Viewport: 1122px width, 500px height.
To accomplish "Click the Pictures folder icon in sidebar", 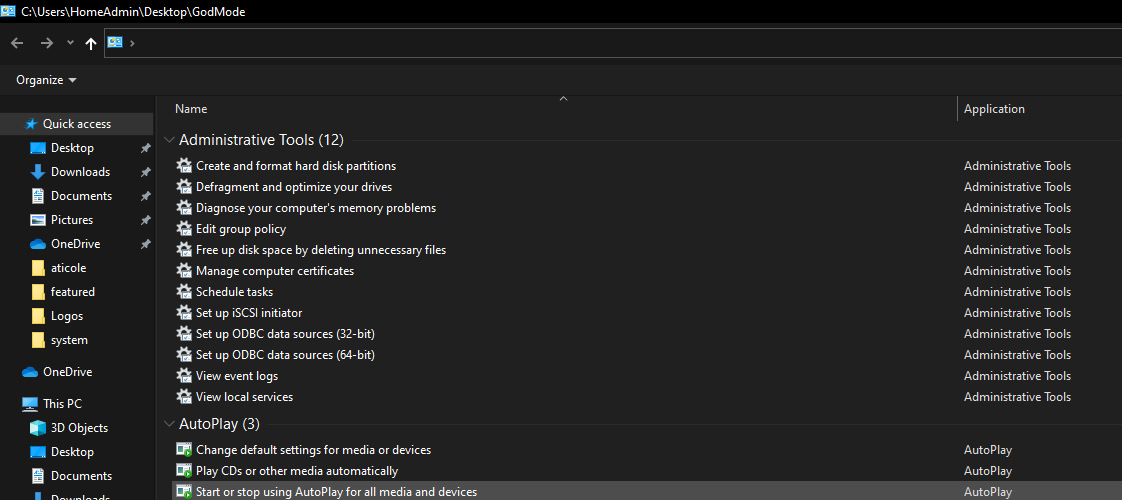I will point(38,220).
